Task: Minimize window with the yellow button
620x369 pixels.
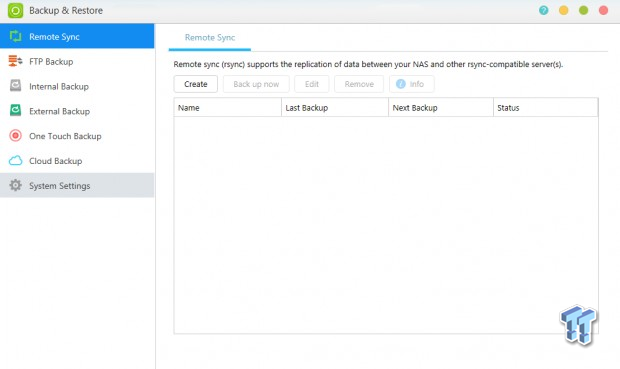Action: pyautogui.click(x=563, y=10)
